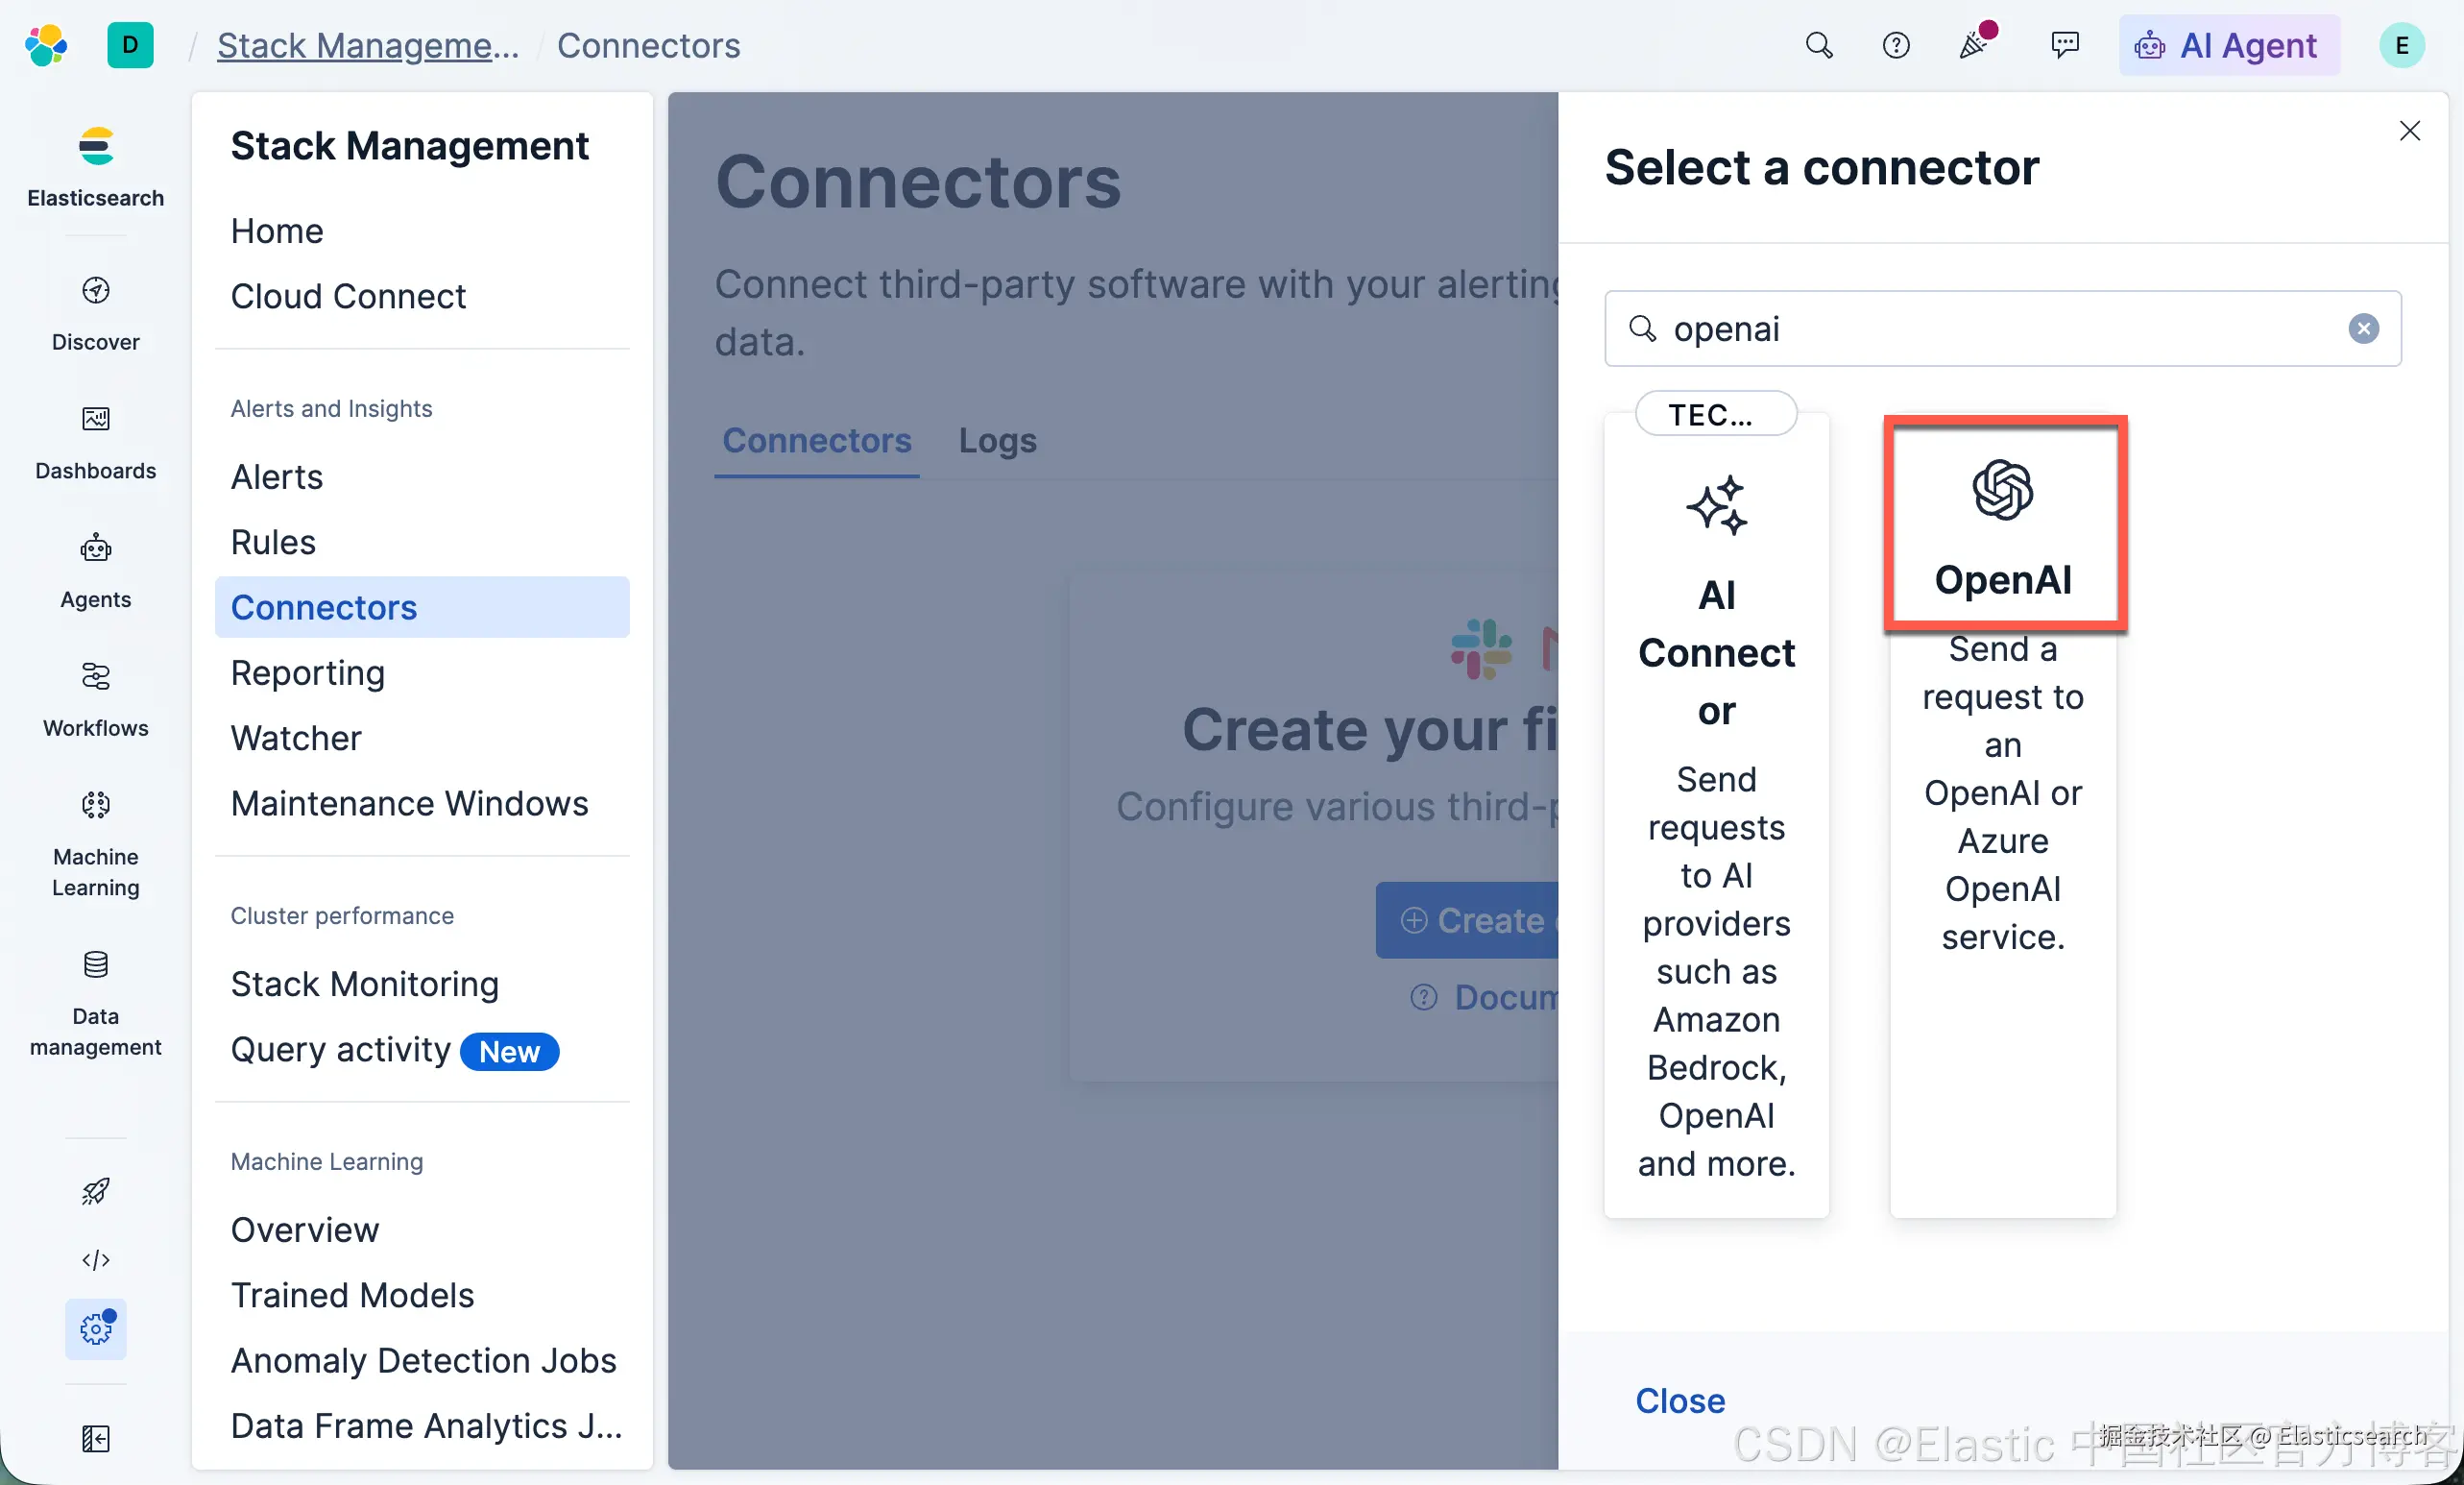Click the developer tools code icon
Image resolution: width=2464 pixels, height=1485 pixels.
95,1259
